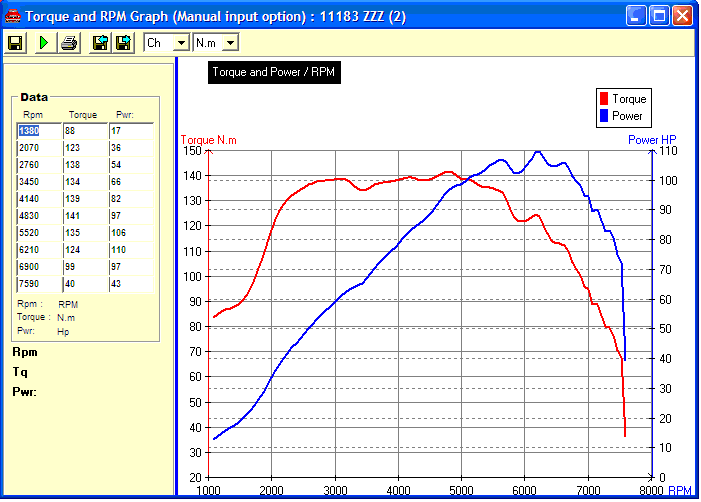Image resolution: width=701 pixels, height=502 pixels.
Task: Click the Save floppy disk icon
Action: click(16, 43)
